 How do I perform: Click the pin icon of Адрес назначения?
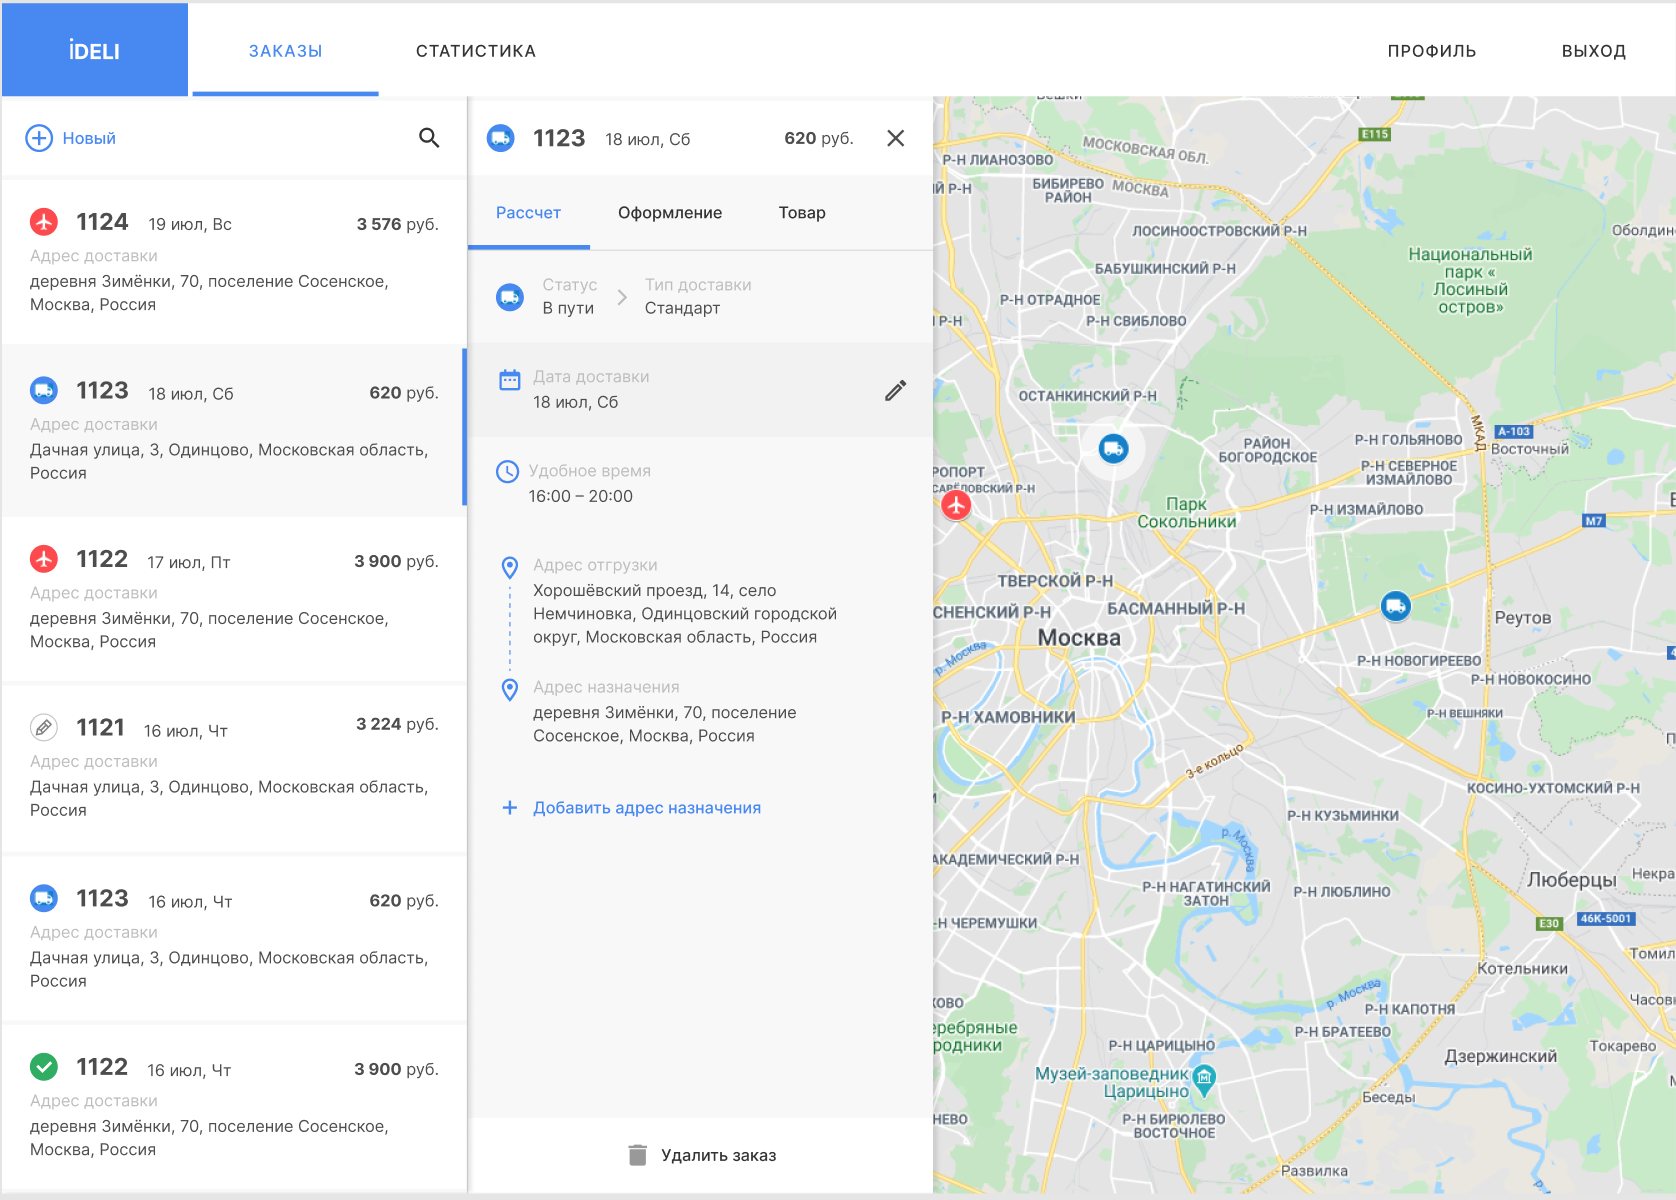[x=510, y=690]
